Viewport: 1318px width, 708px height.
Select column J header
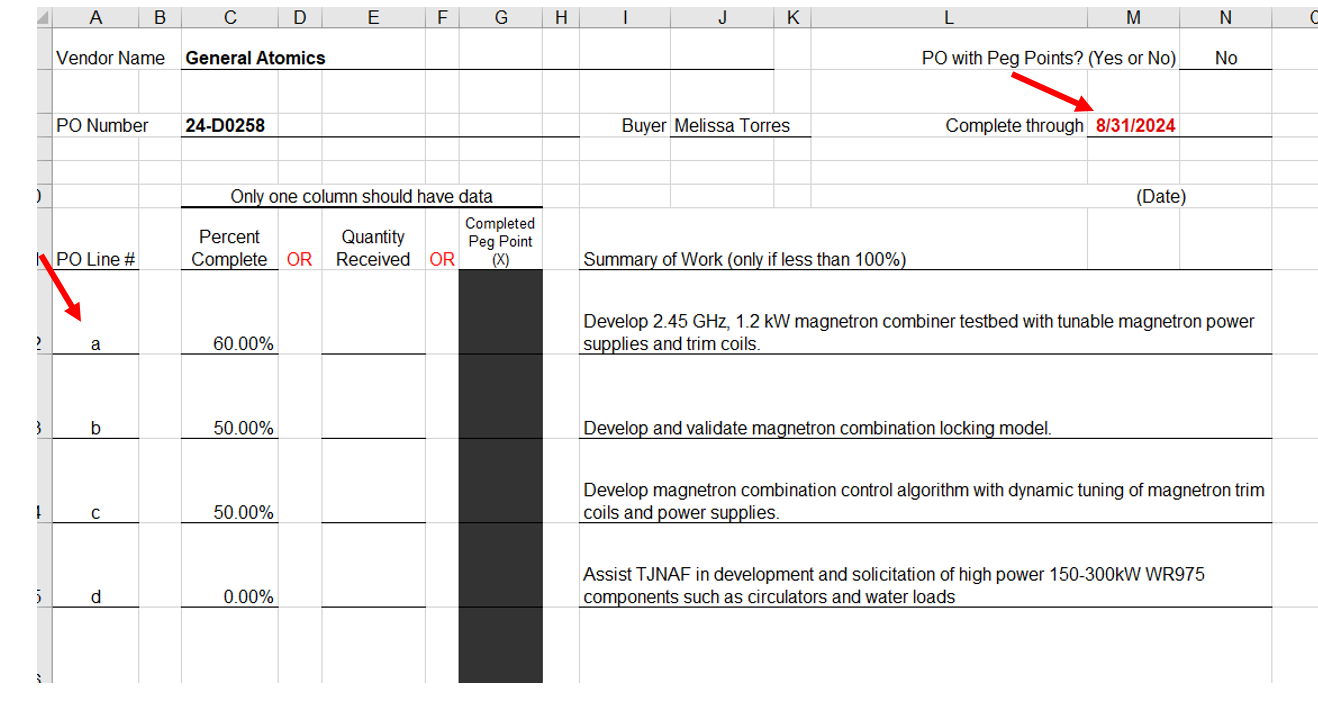(722, 17)
